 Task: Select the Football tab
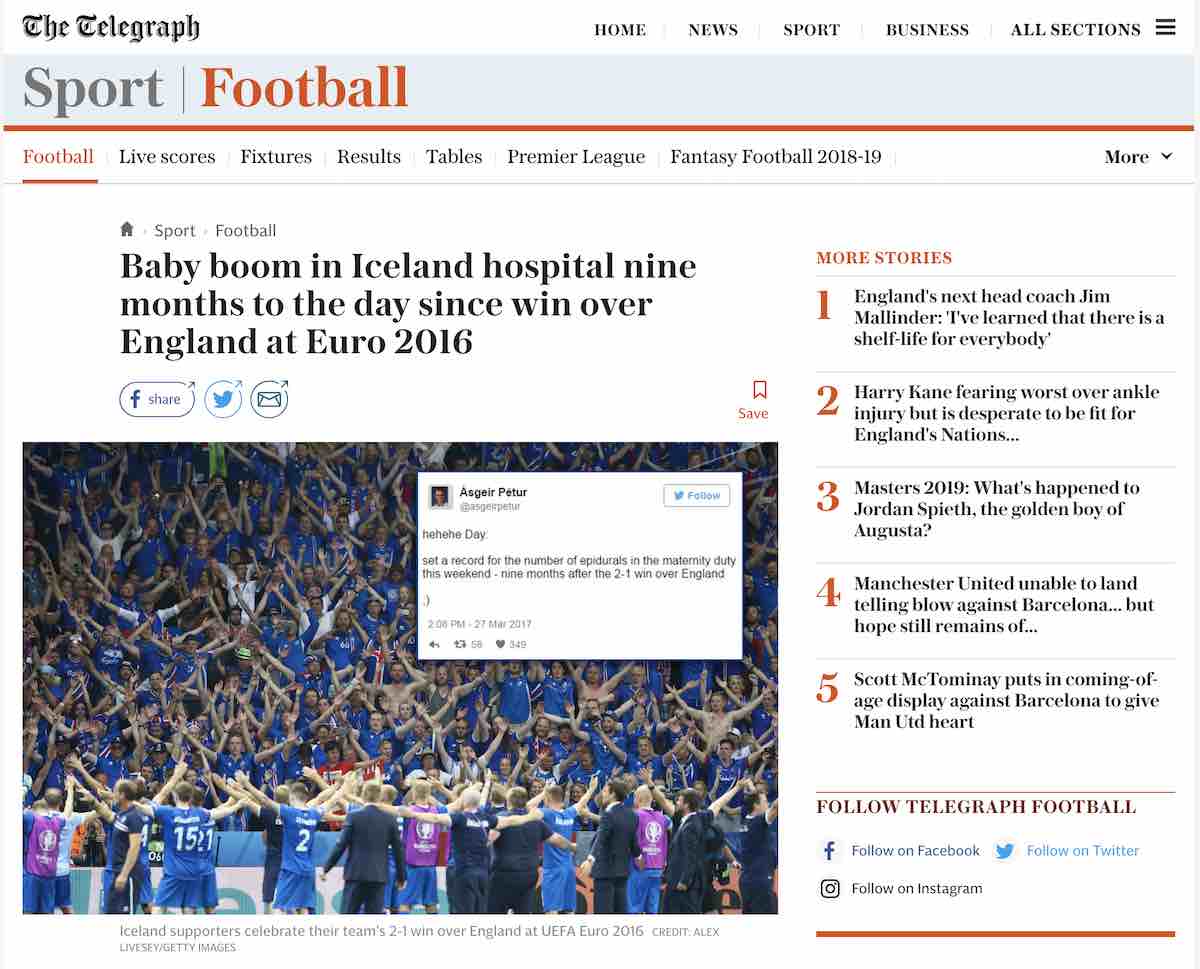[58, 157]
